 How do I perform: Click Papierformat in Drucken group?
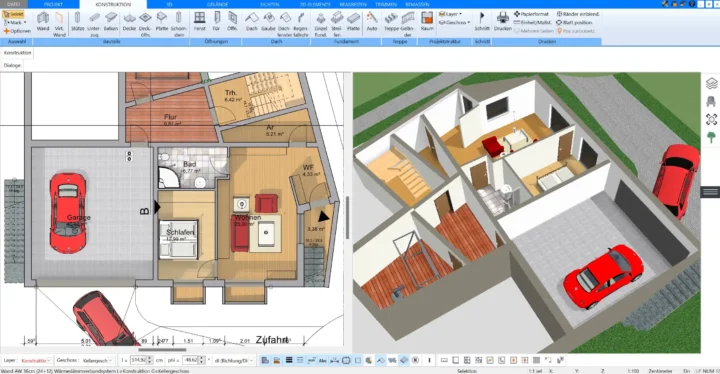tap(531, 14)
